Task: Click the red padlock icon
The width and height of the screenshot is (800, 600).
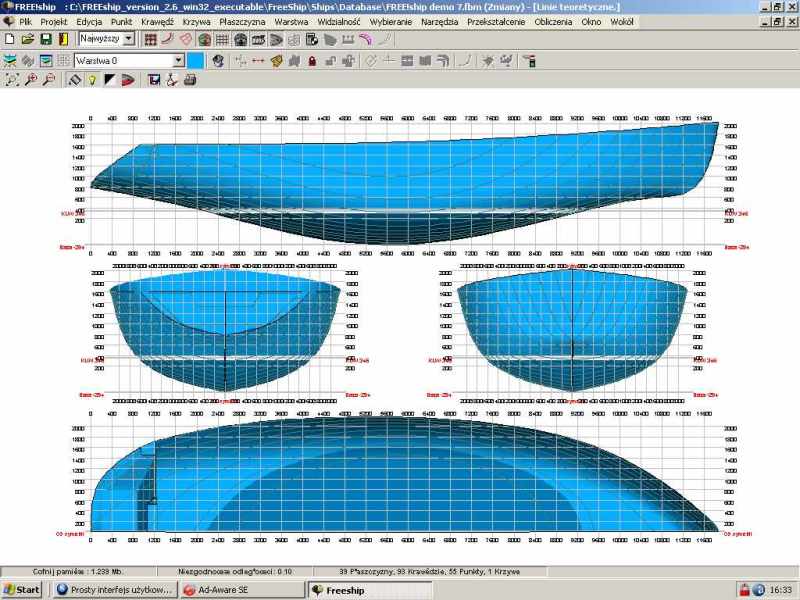Action: [x=312, y=60]
